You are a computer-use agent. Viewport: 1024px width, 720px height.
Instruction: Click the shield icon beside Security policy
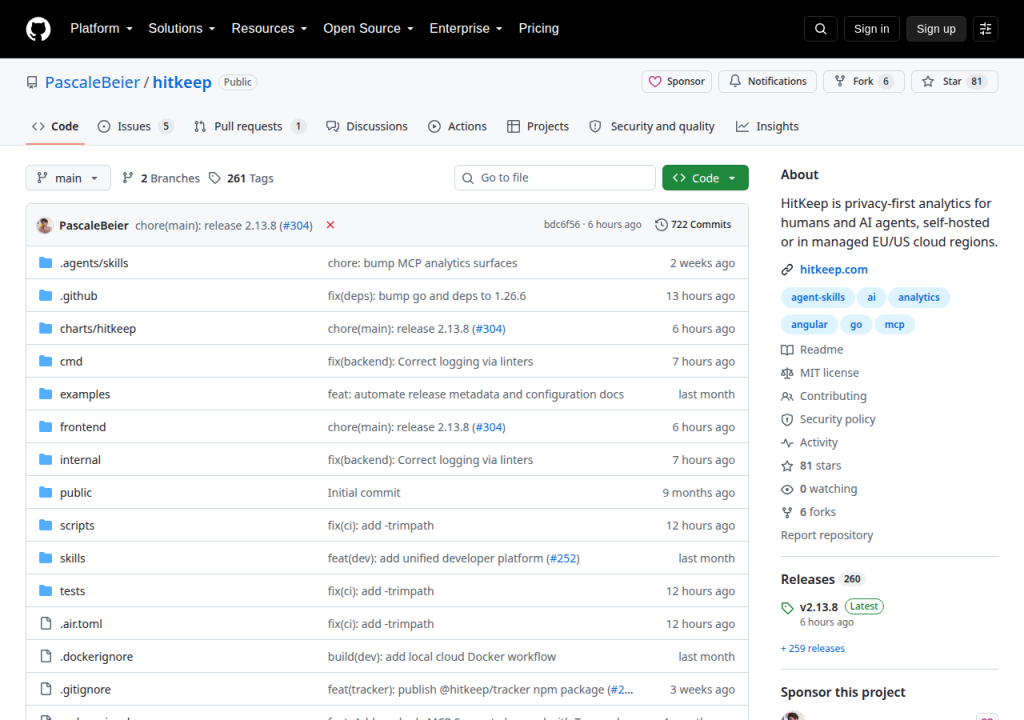[x=787, y=419]
